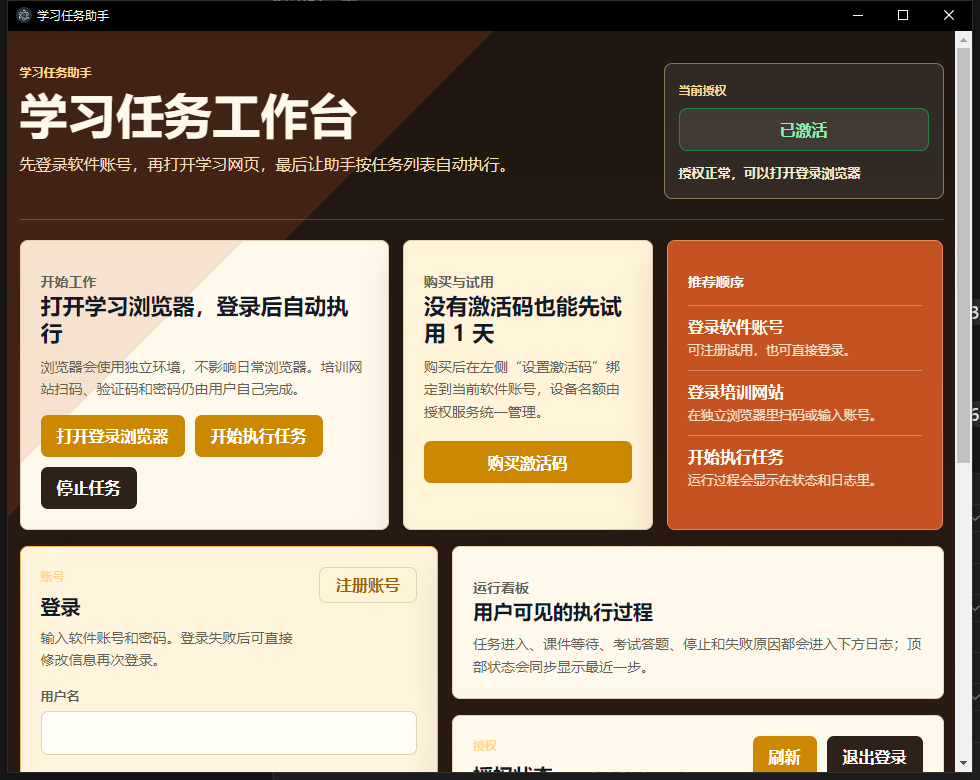Start tasks with 开始执行任务 button
The image size is (980, 780).
[x=259, y=436]
